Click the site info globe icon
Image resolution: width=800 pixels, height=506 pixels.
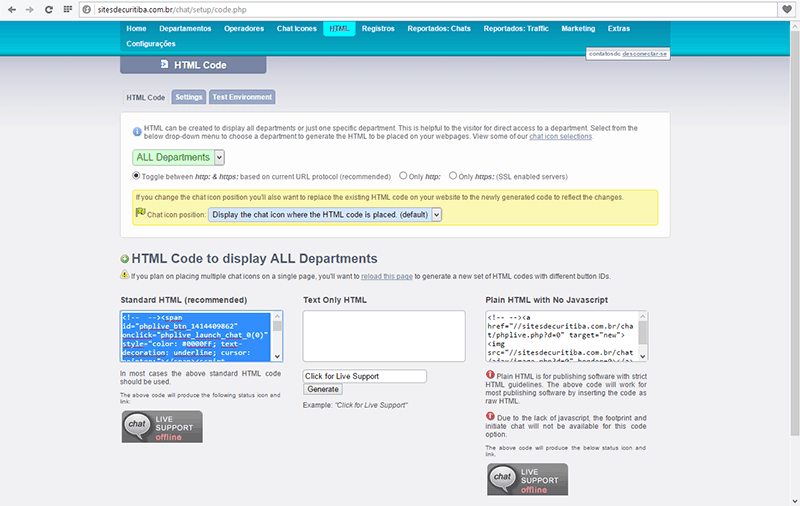87,10
